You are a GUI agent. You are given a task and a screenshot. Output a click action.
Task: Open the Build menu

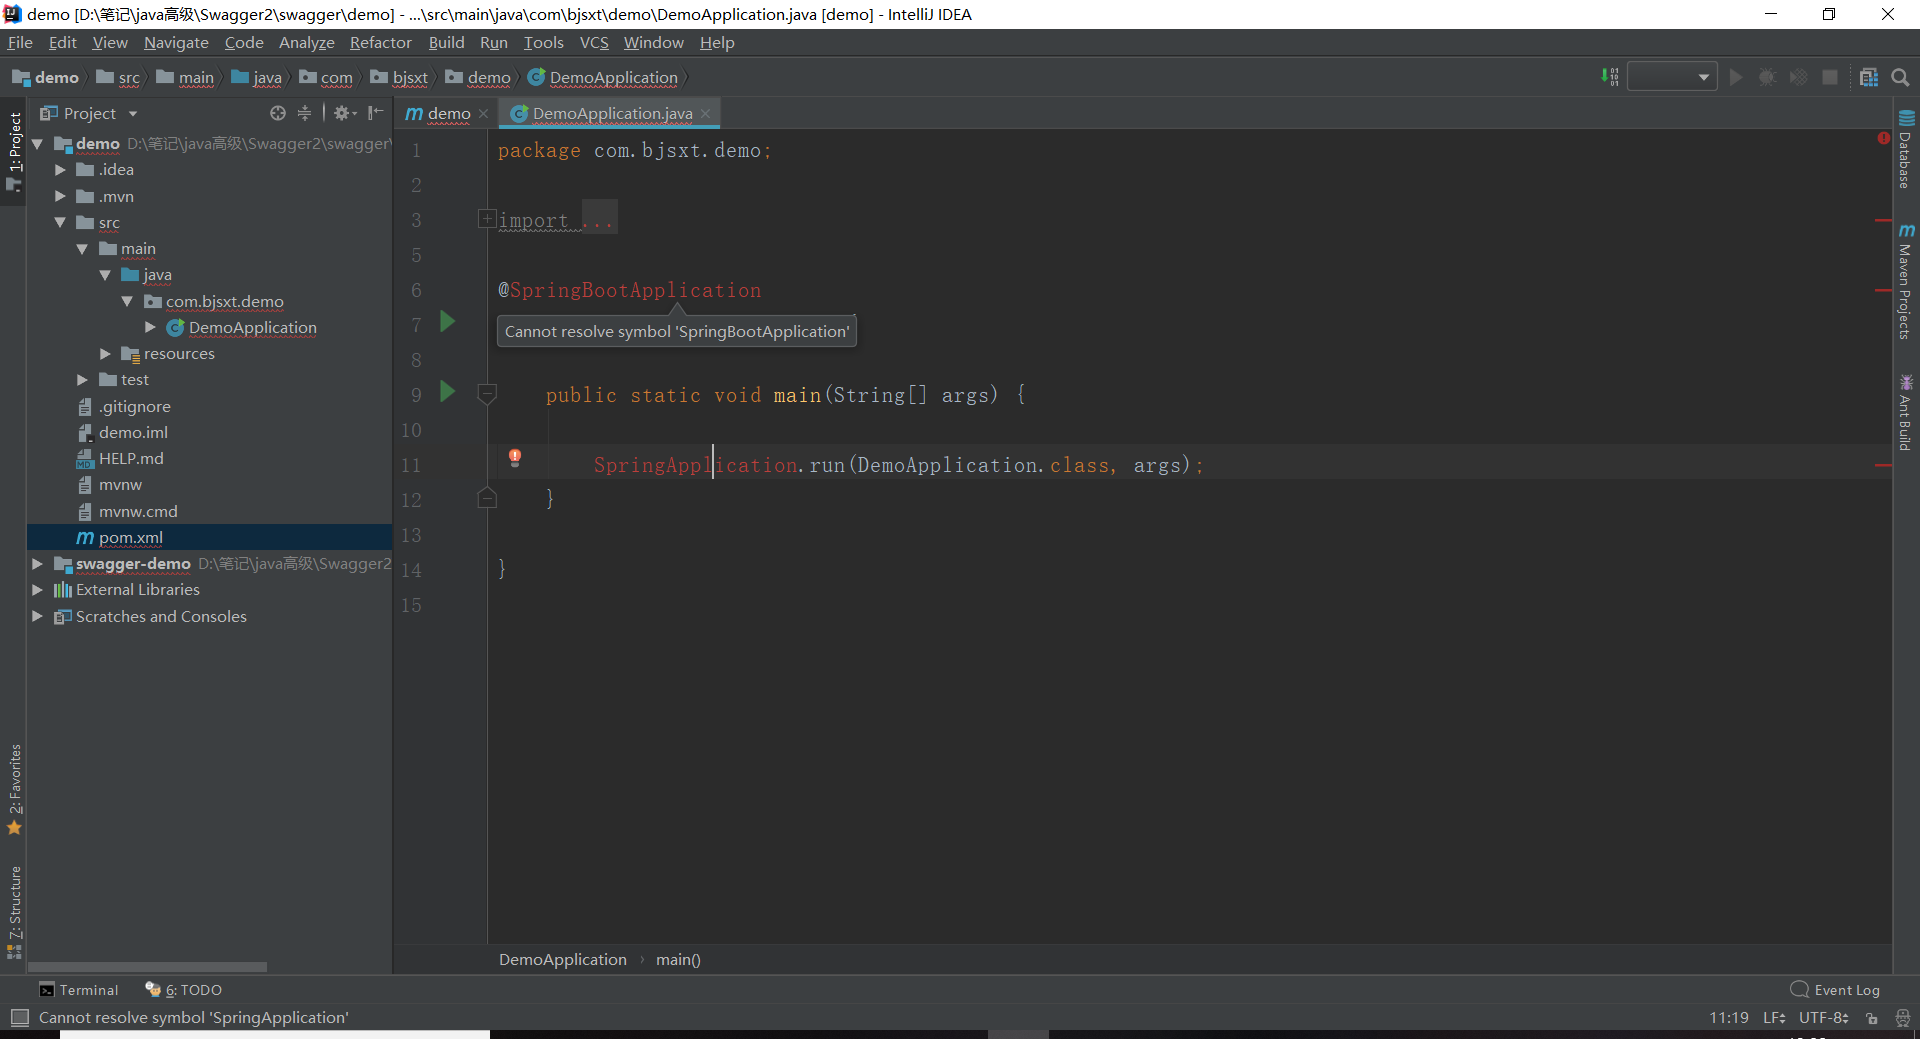pyautogui.click(x=446, y=42)
